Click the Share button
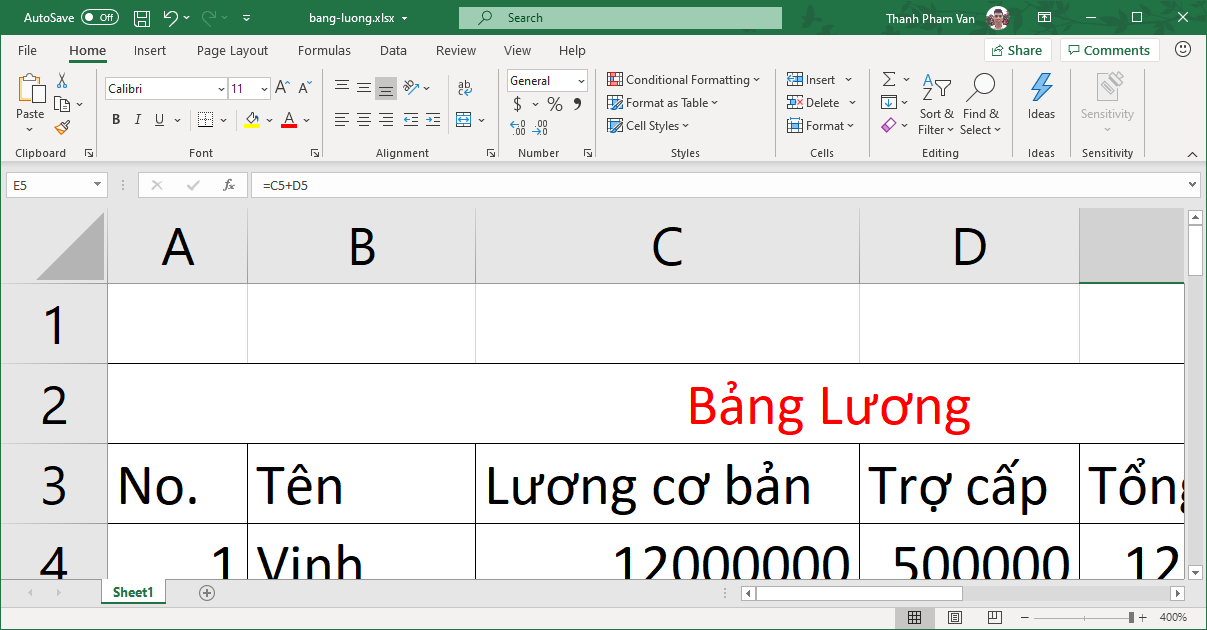 coord(1017,50)
